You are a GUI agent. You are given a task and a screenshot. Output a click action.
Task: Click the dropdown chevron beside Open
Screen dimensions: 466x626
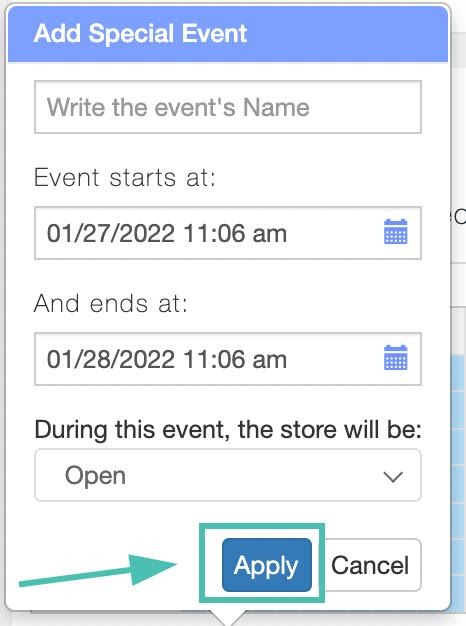click(x=393, y=477)
